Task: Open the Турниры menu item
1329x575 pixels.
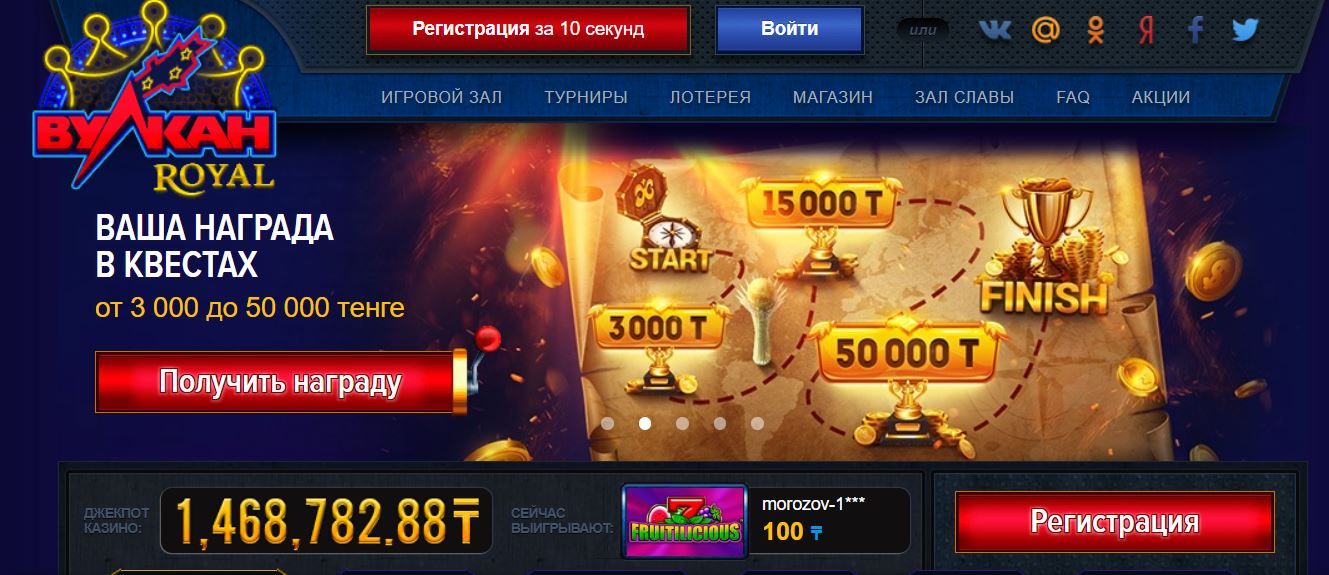Action: pyautogui.click(x=586, y=97)
